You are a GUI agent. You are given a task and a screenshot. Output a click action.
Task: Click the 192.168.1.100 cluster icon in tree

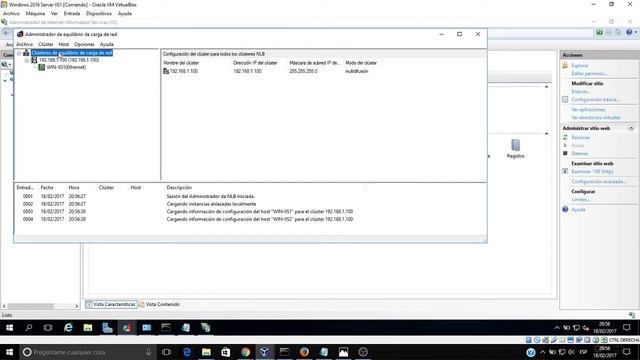(x=34, y=60)
